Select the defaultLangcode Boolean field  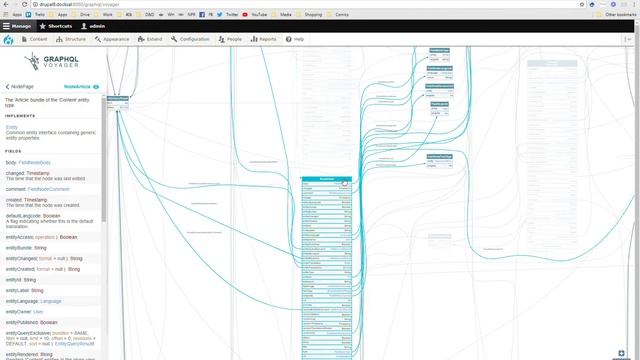(x=51, y=221)
